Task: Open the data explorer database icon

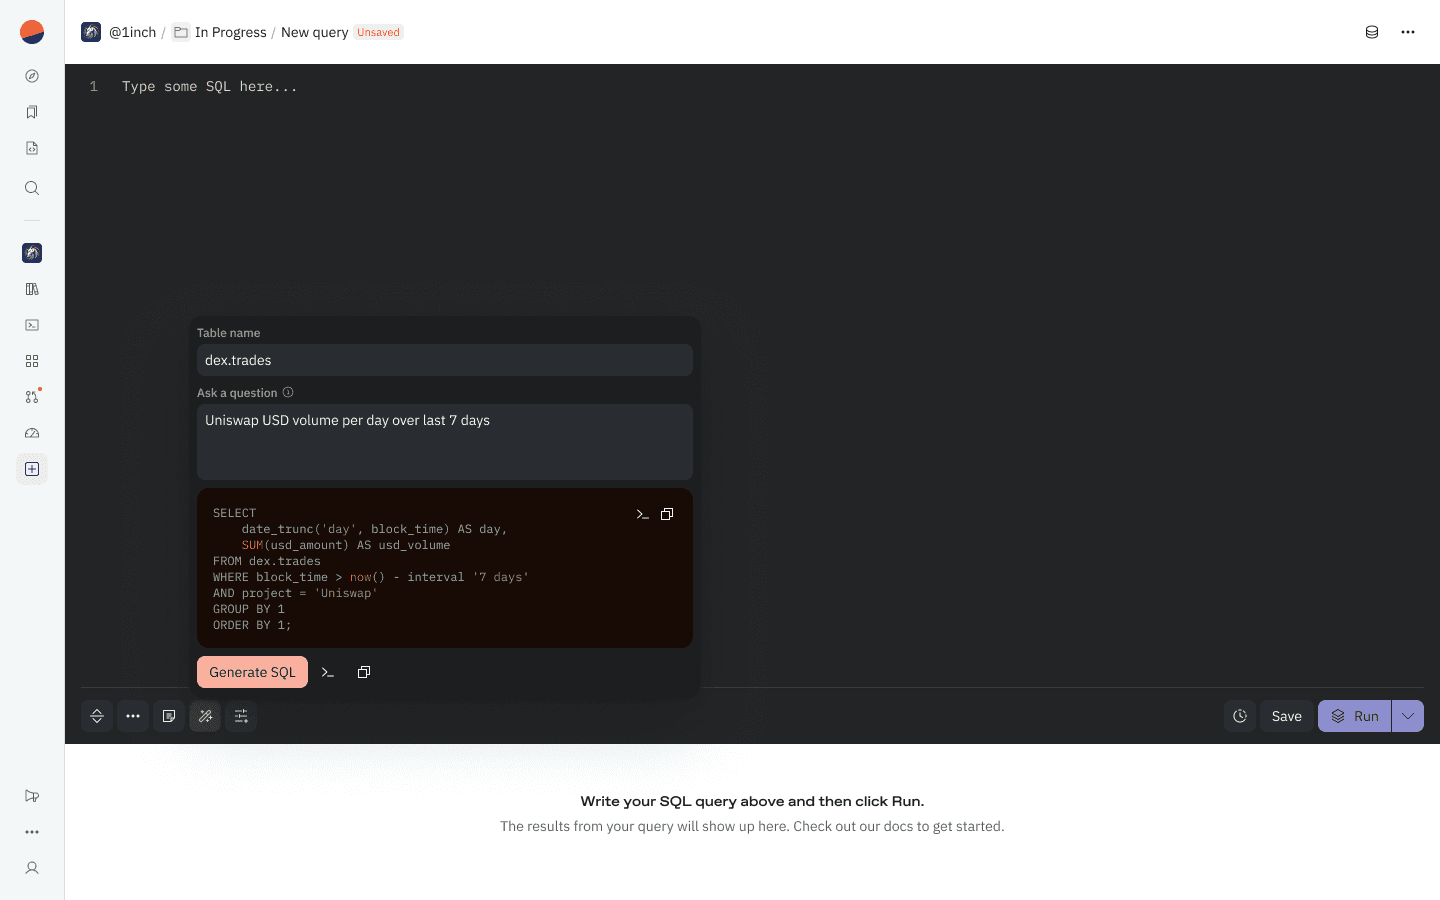Action: (x=1372, y=32)
